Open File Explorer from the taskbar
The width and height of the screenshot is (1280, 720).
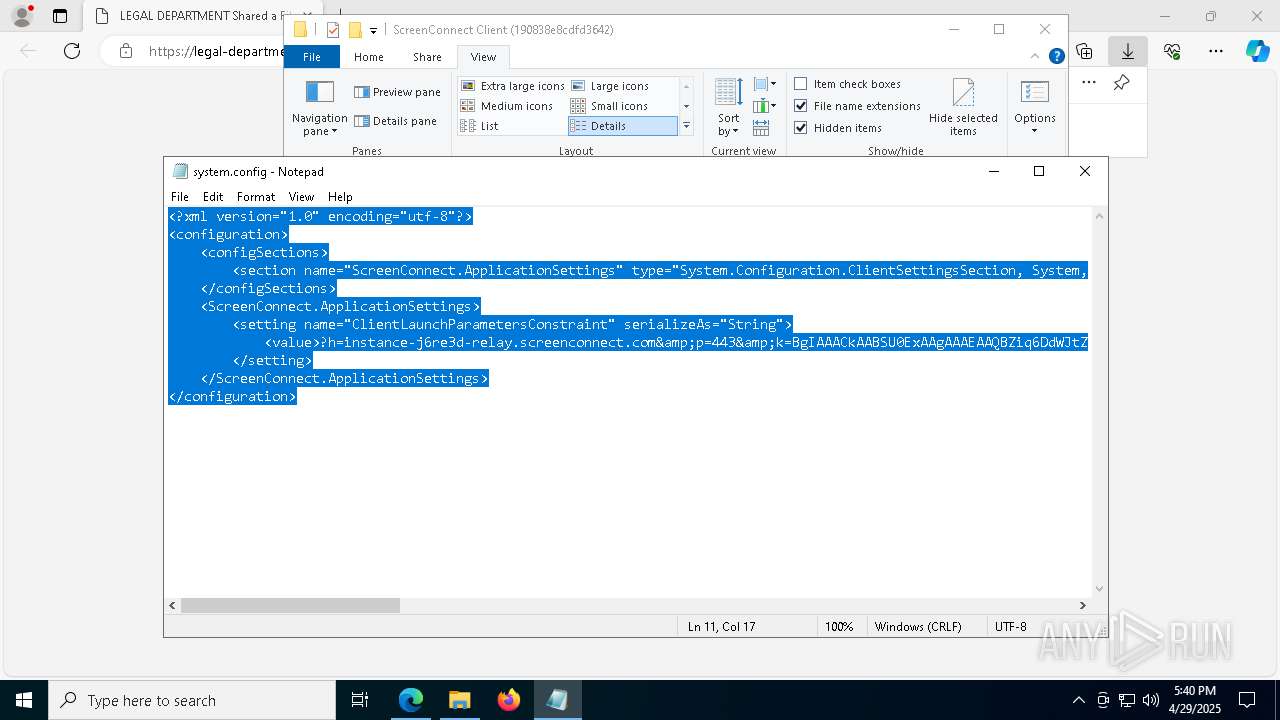(459, 700)
